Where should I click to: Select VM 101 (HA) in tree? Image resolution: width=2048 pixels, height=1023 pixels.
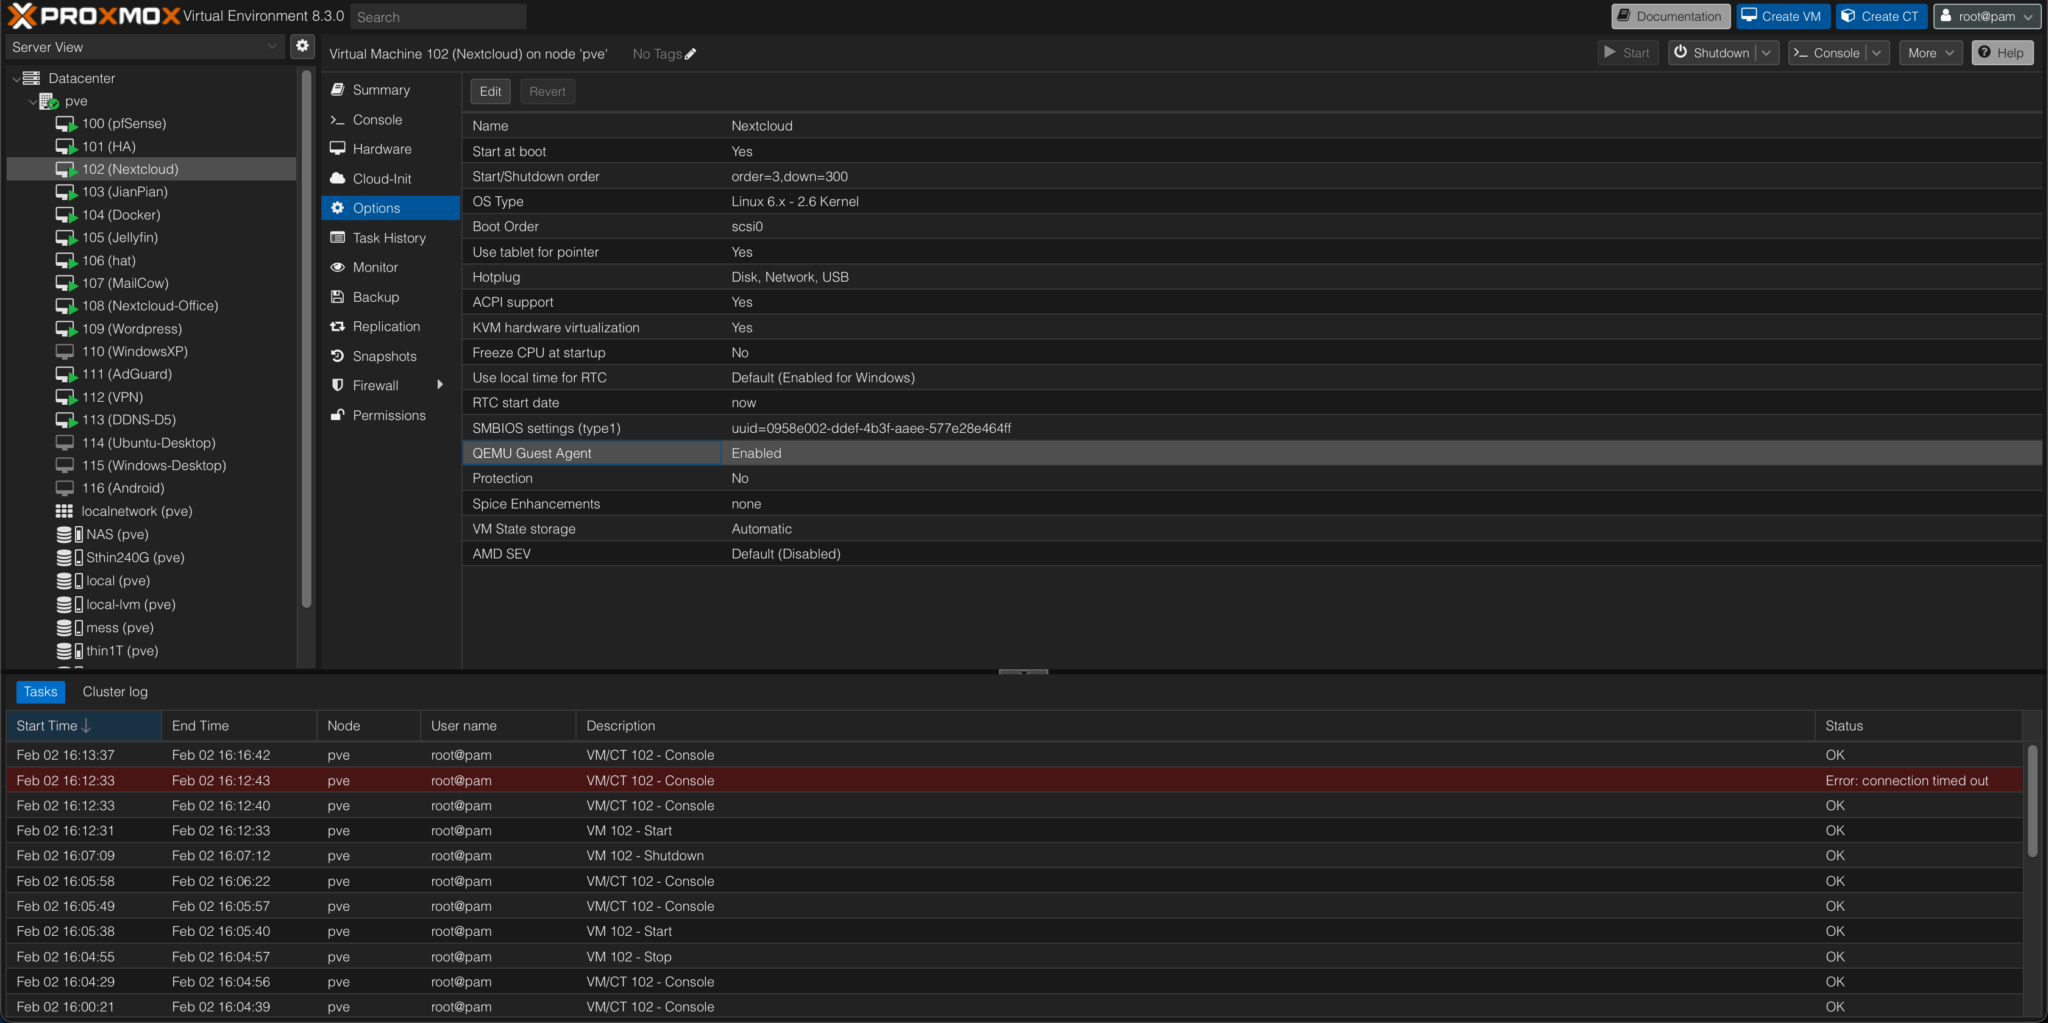109,146
